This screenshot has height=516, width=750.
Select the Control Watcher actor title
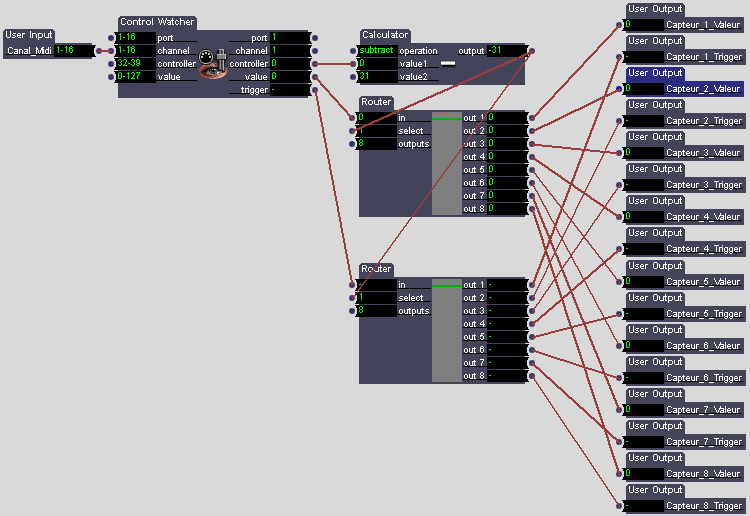click(x=157, y=22)
